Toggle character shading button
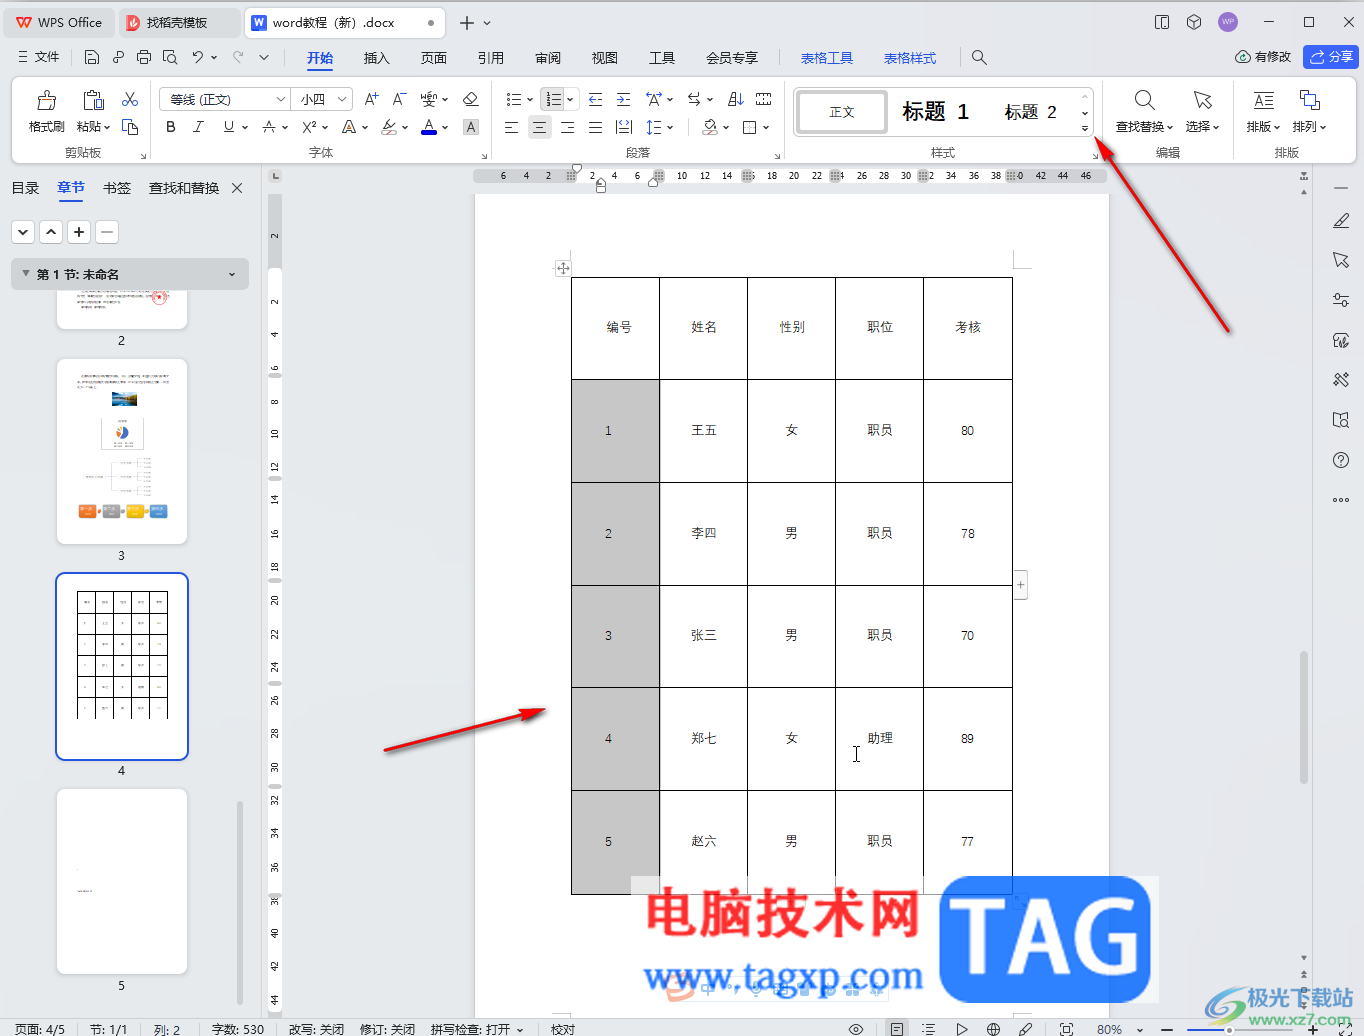Viewport: 1364px width, 1036px height. pyautogui.click(x=471, y=127)
